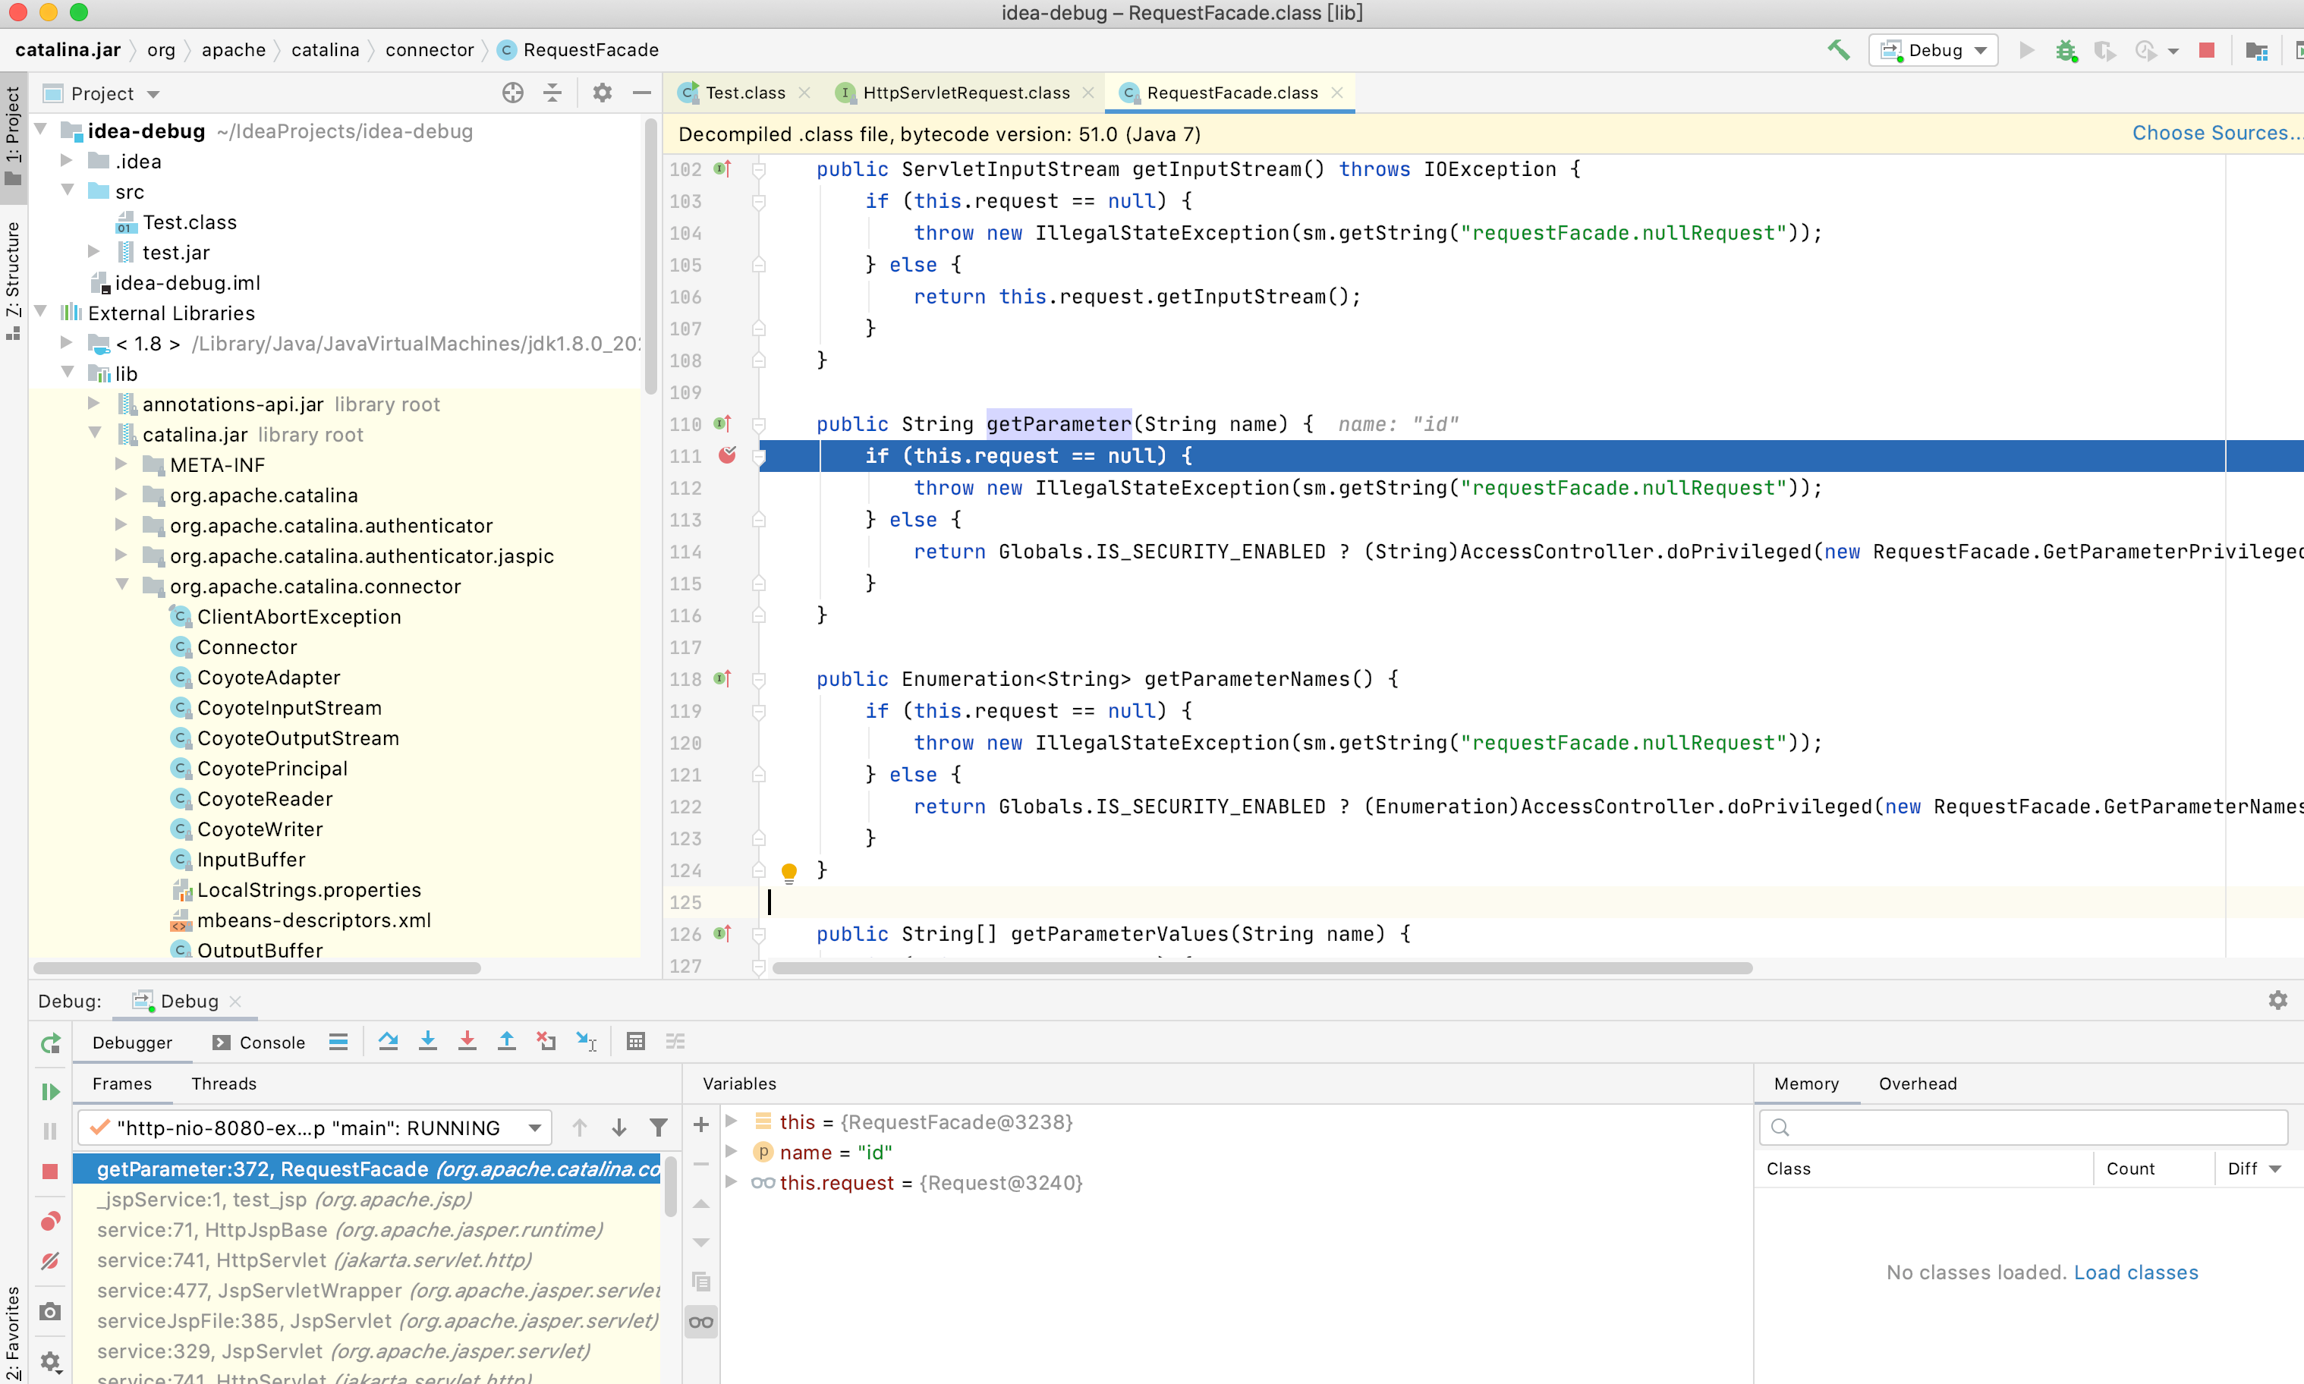Click the Step Into debugger icon
Screen dimensions: 2304x1384
(x=428, y=1042)
